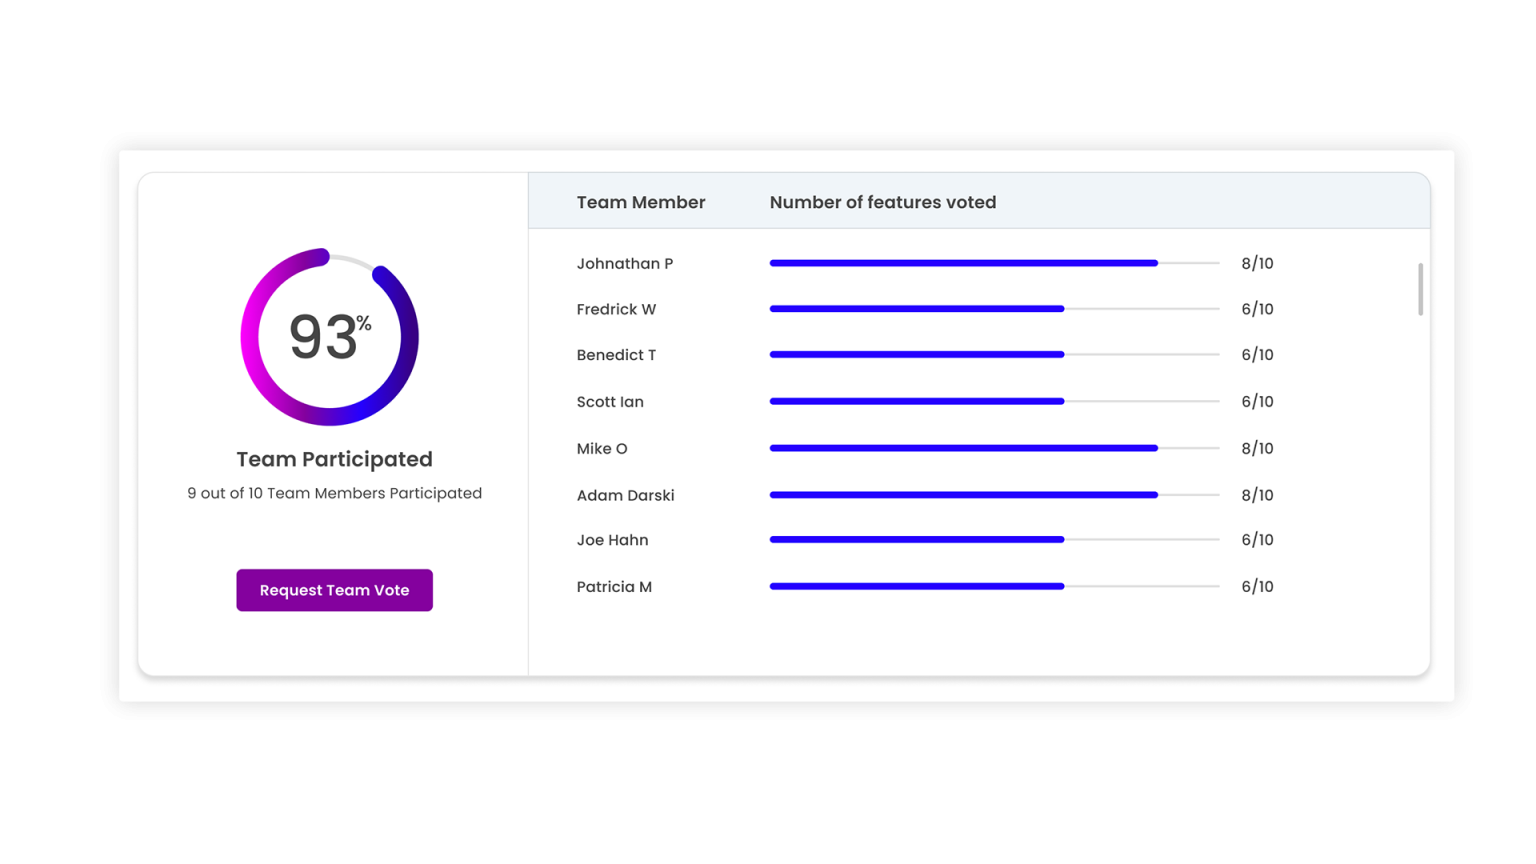Select Mike O's row
The image size is (1536, 864).
[x=602, y=448]
